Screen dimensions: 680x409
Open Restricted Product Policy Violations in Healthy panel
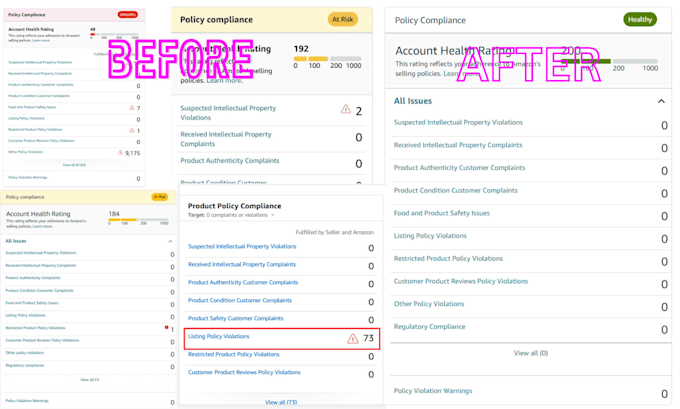[448, 258]
